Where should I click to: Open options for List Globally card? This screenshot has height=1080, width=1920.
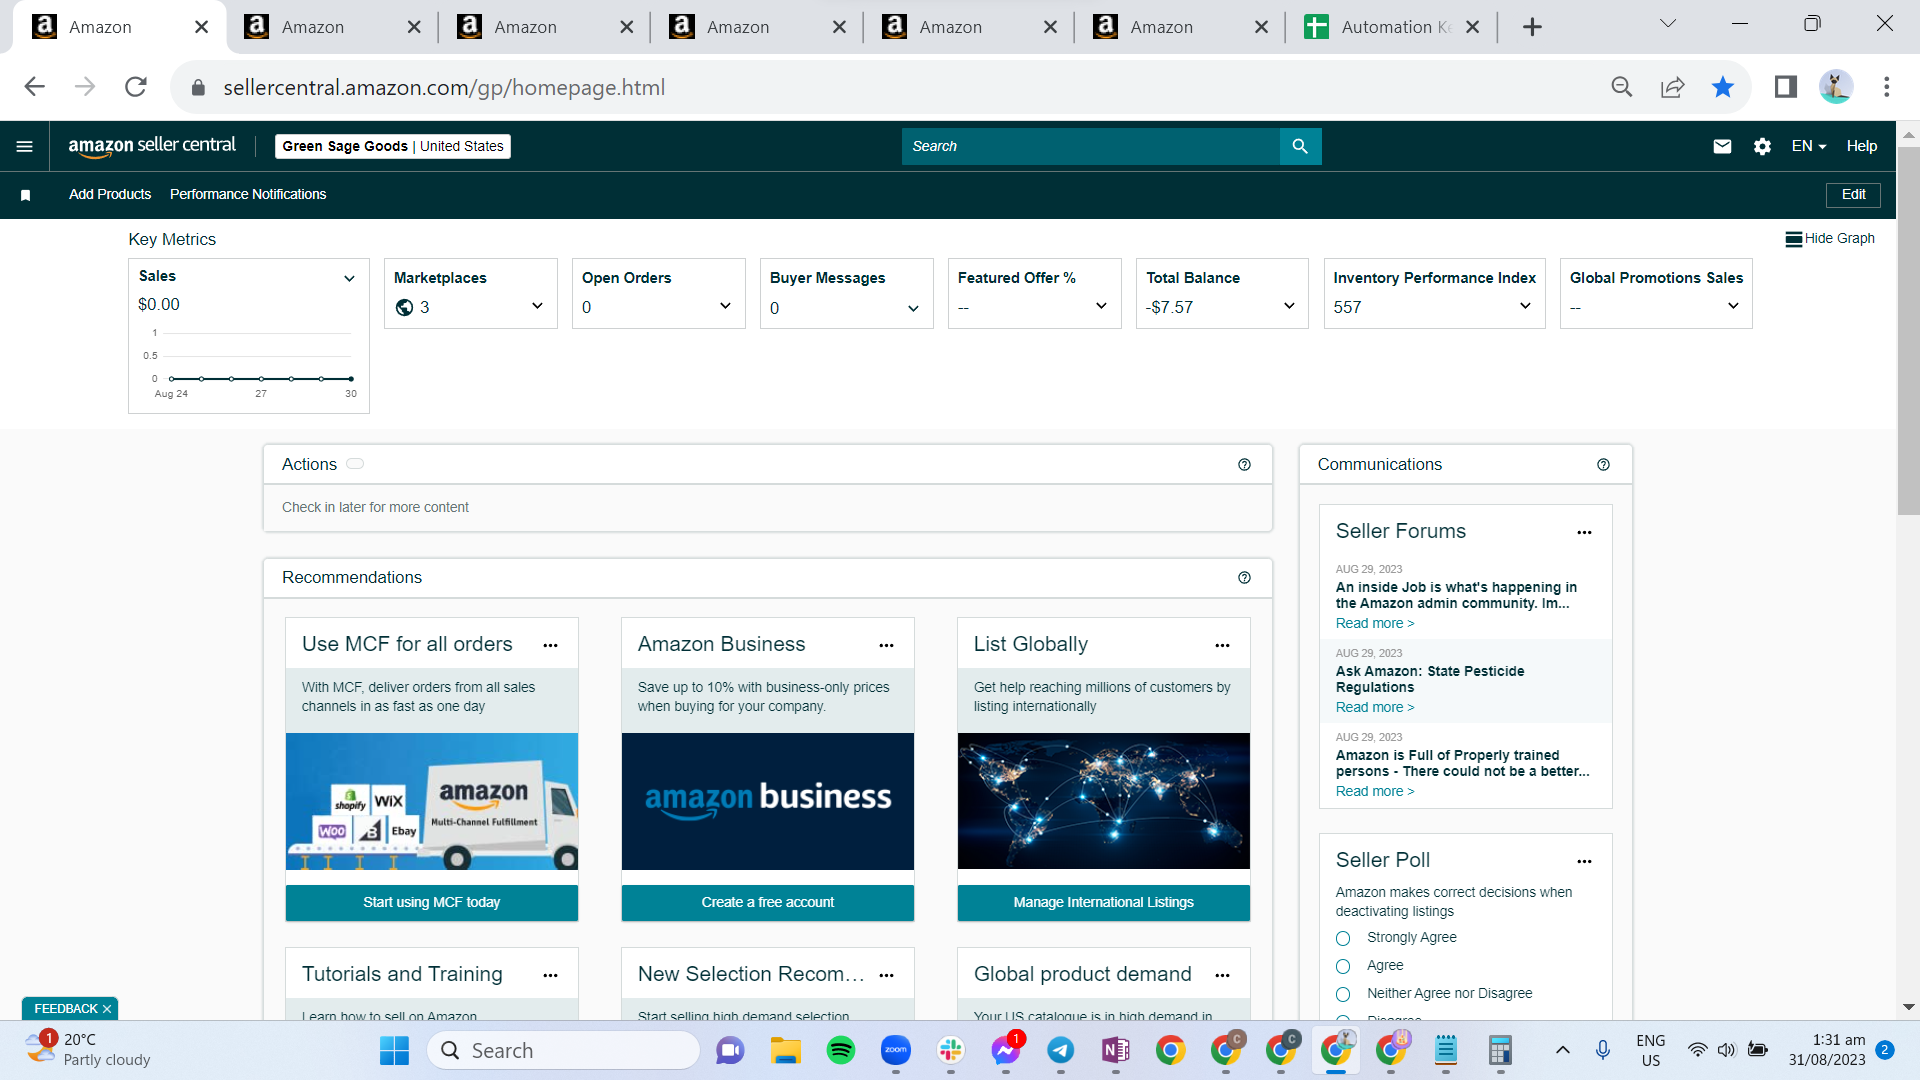pyautogui.click(x=1222, y=645)
